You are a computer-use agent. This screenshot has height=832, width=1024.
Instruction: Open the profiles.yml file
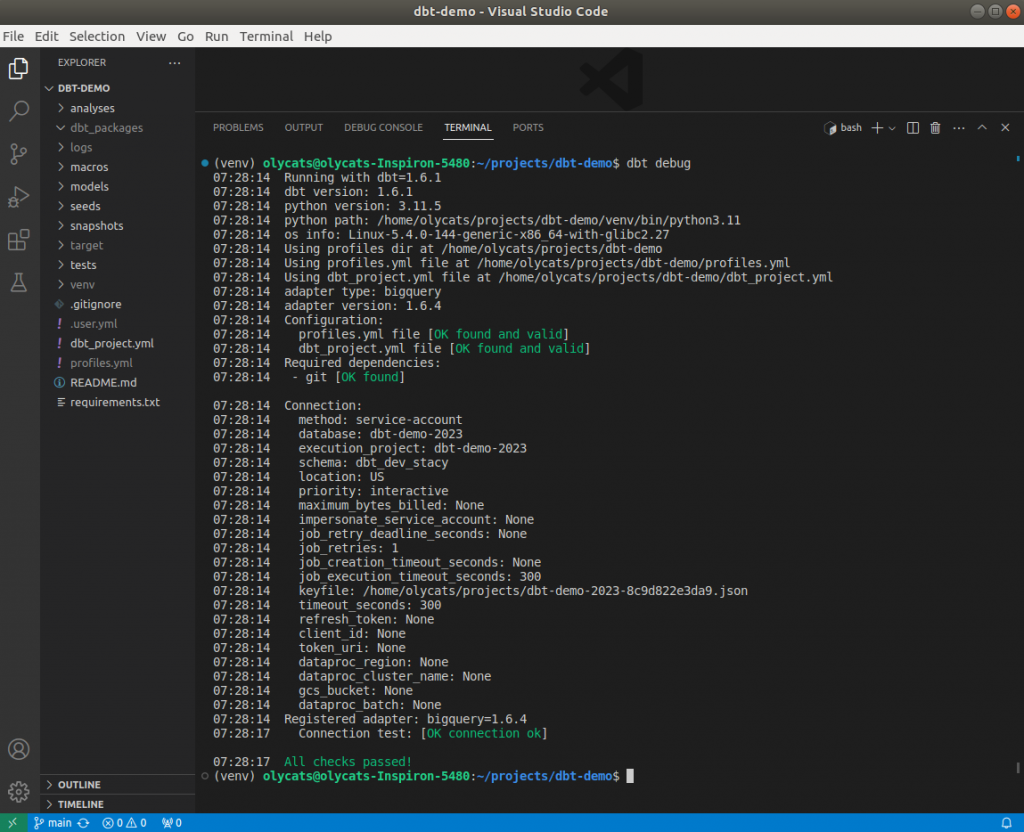(118, 363)
